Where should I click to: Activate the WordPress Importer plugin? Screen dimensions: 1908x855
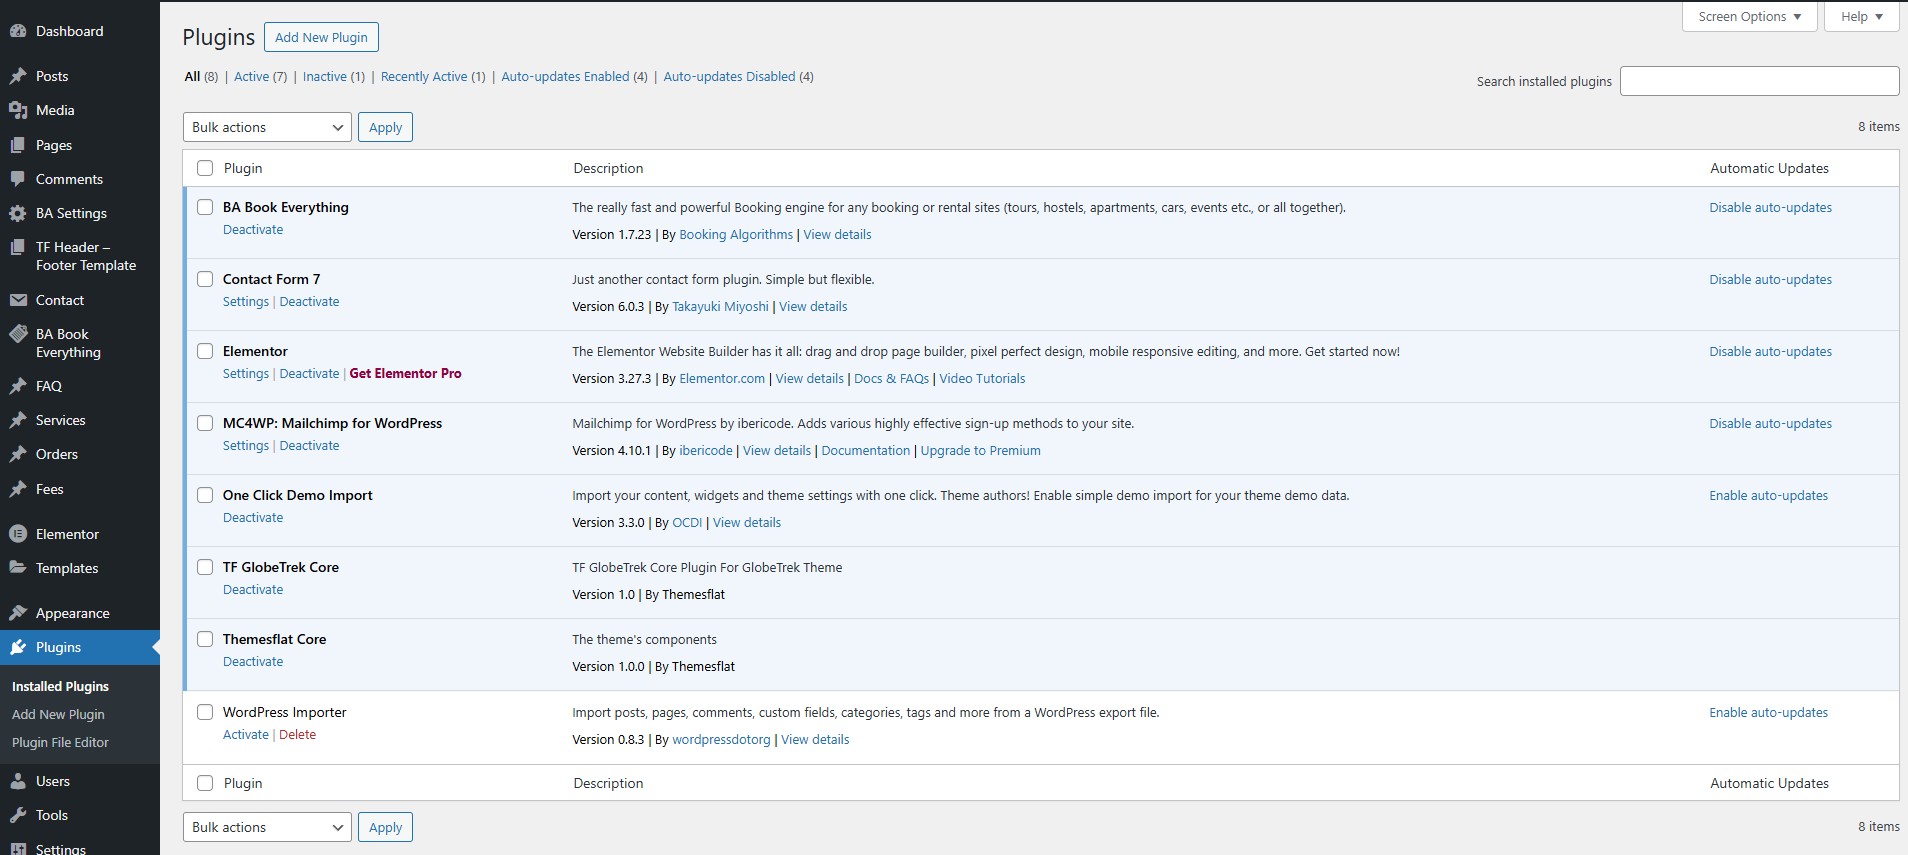(246, 734)
